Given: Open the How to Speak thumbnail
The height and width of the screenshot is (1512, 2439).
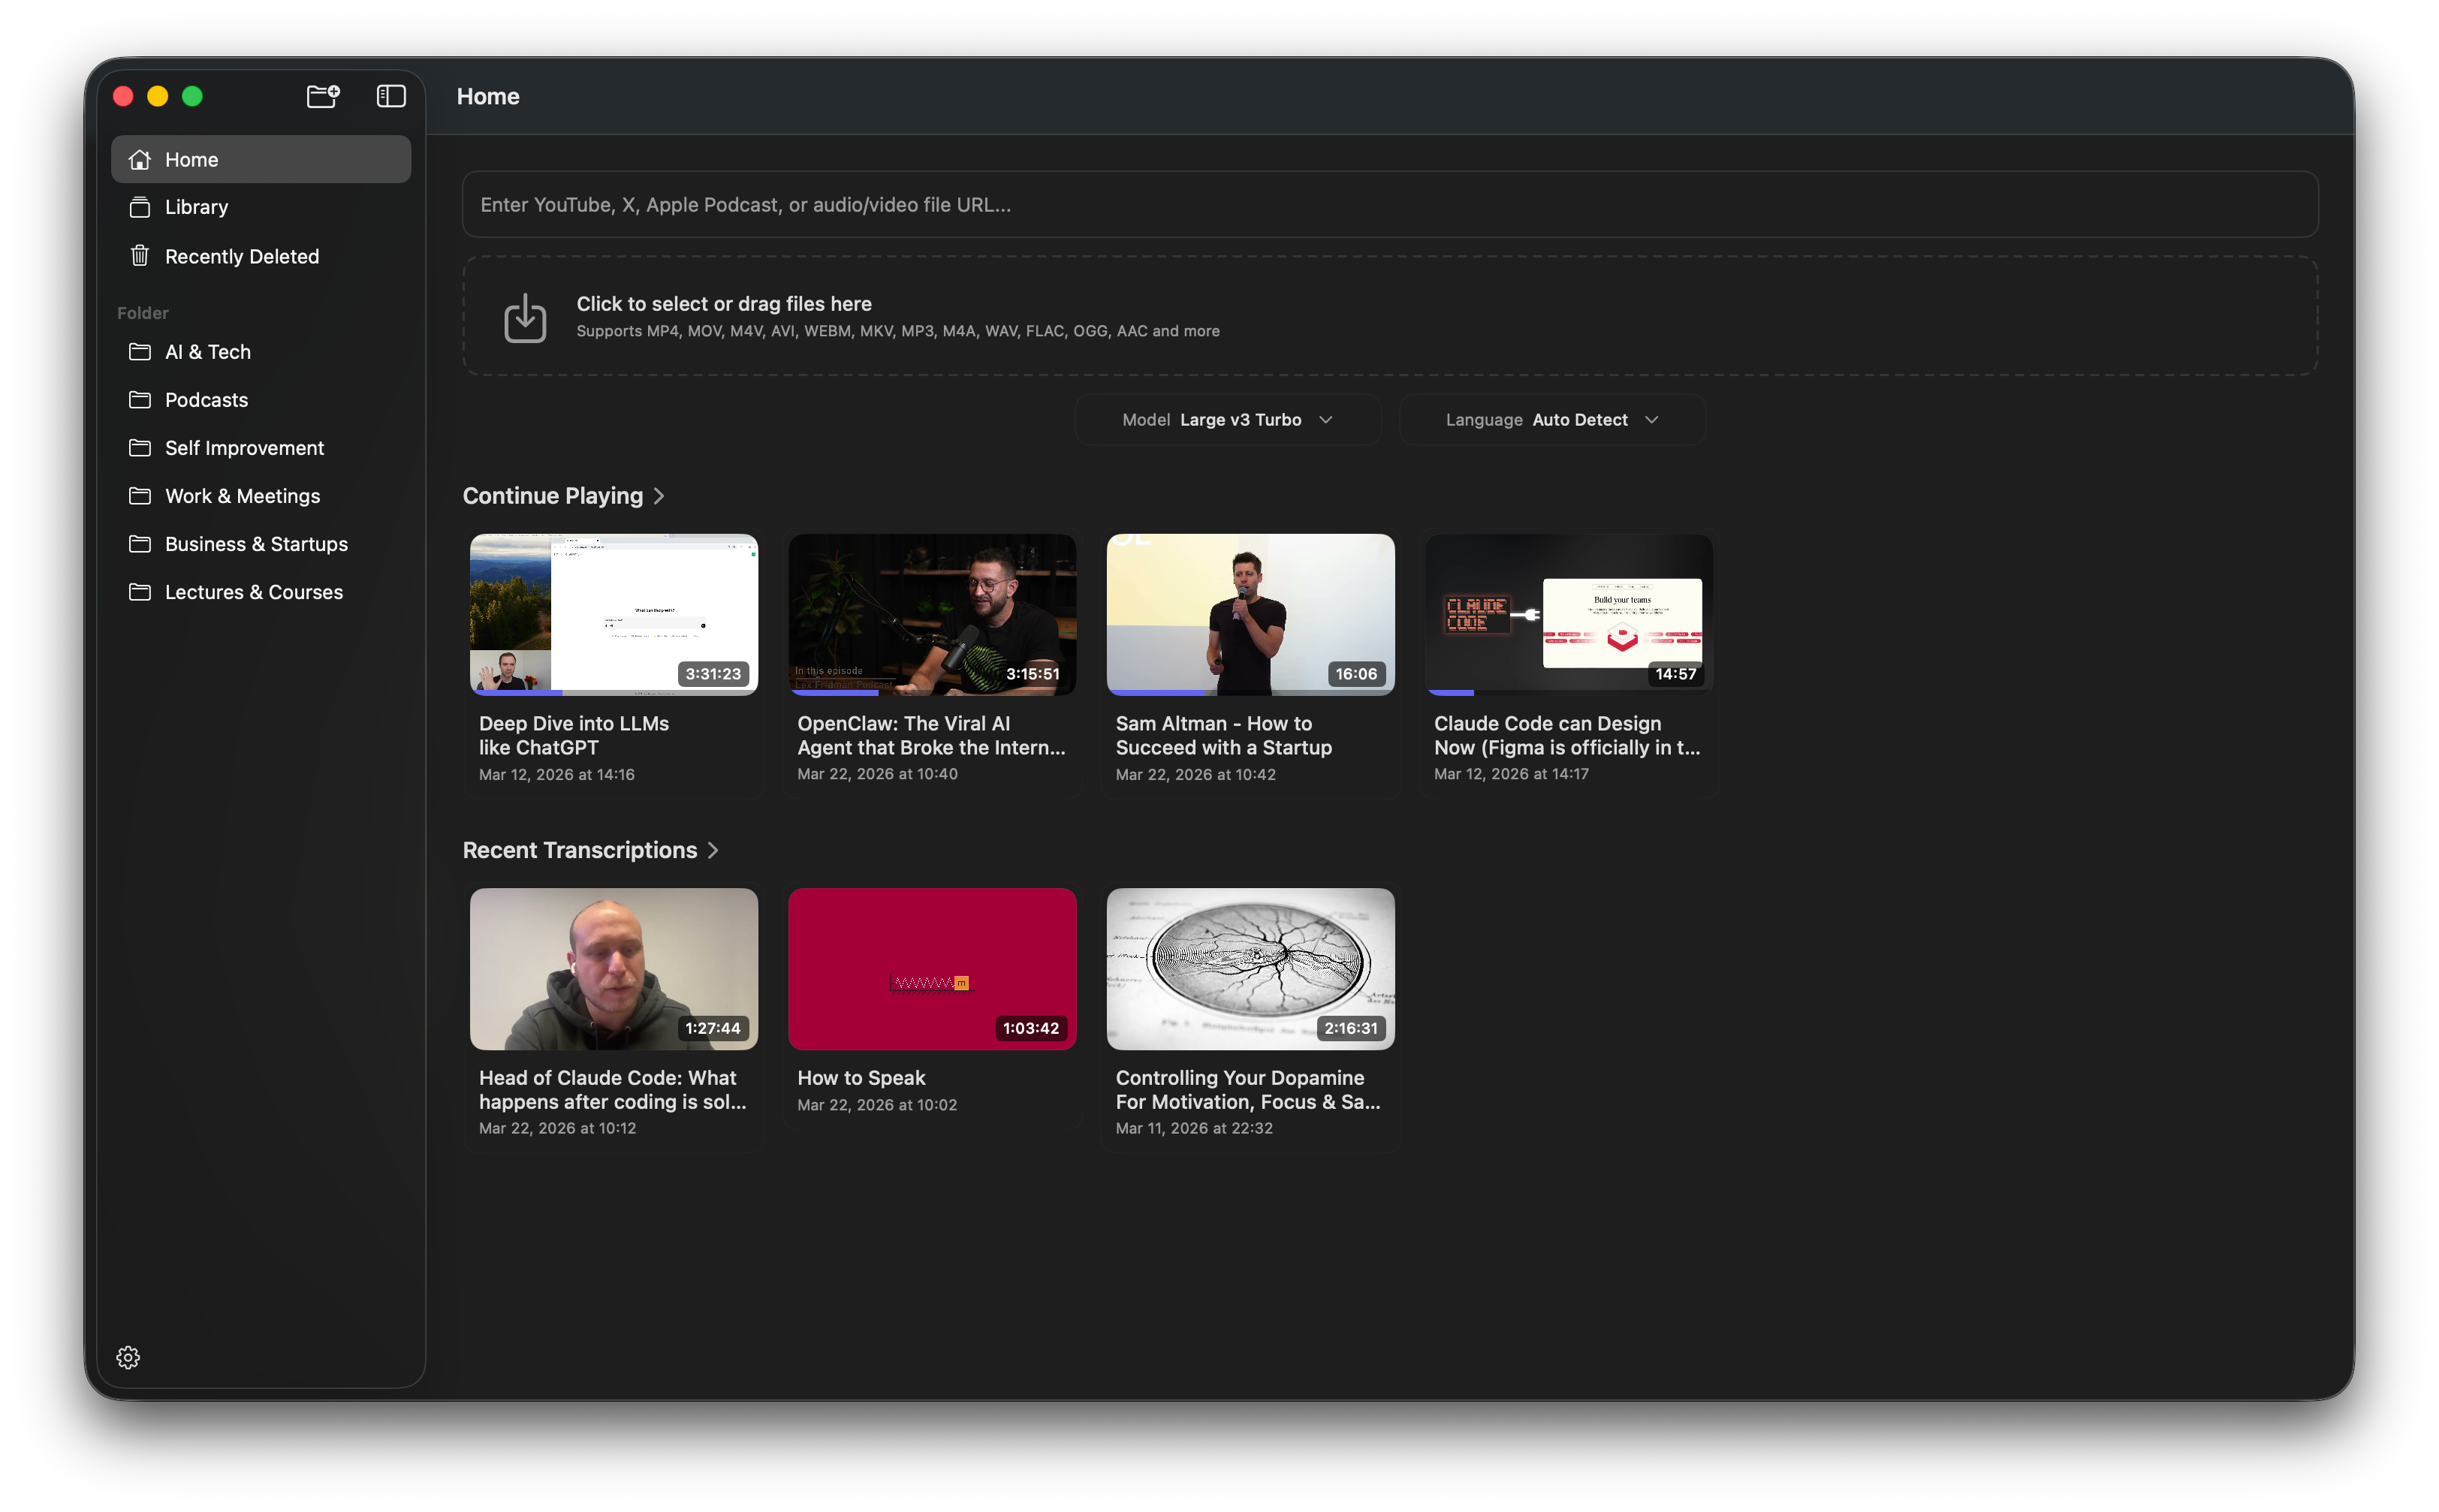Looking at the screenshot, I should [932, 968].
